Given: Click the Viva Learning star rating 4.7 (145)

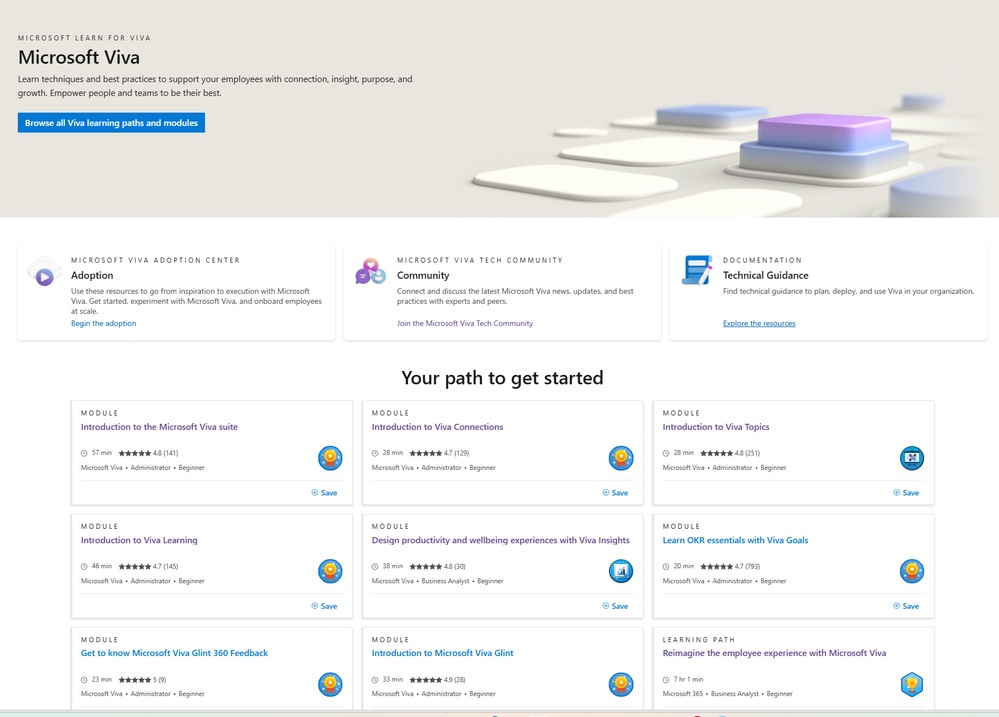Looking at the screenshot, I should coord(148,567).
